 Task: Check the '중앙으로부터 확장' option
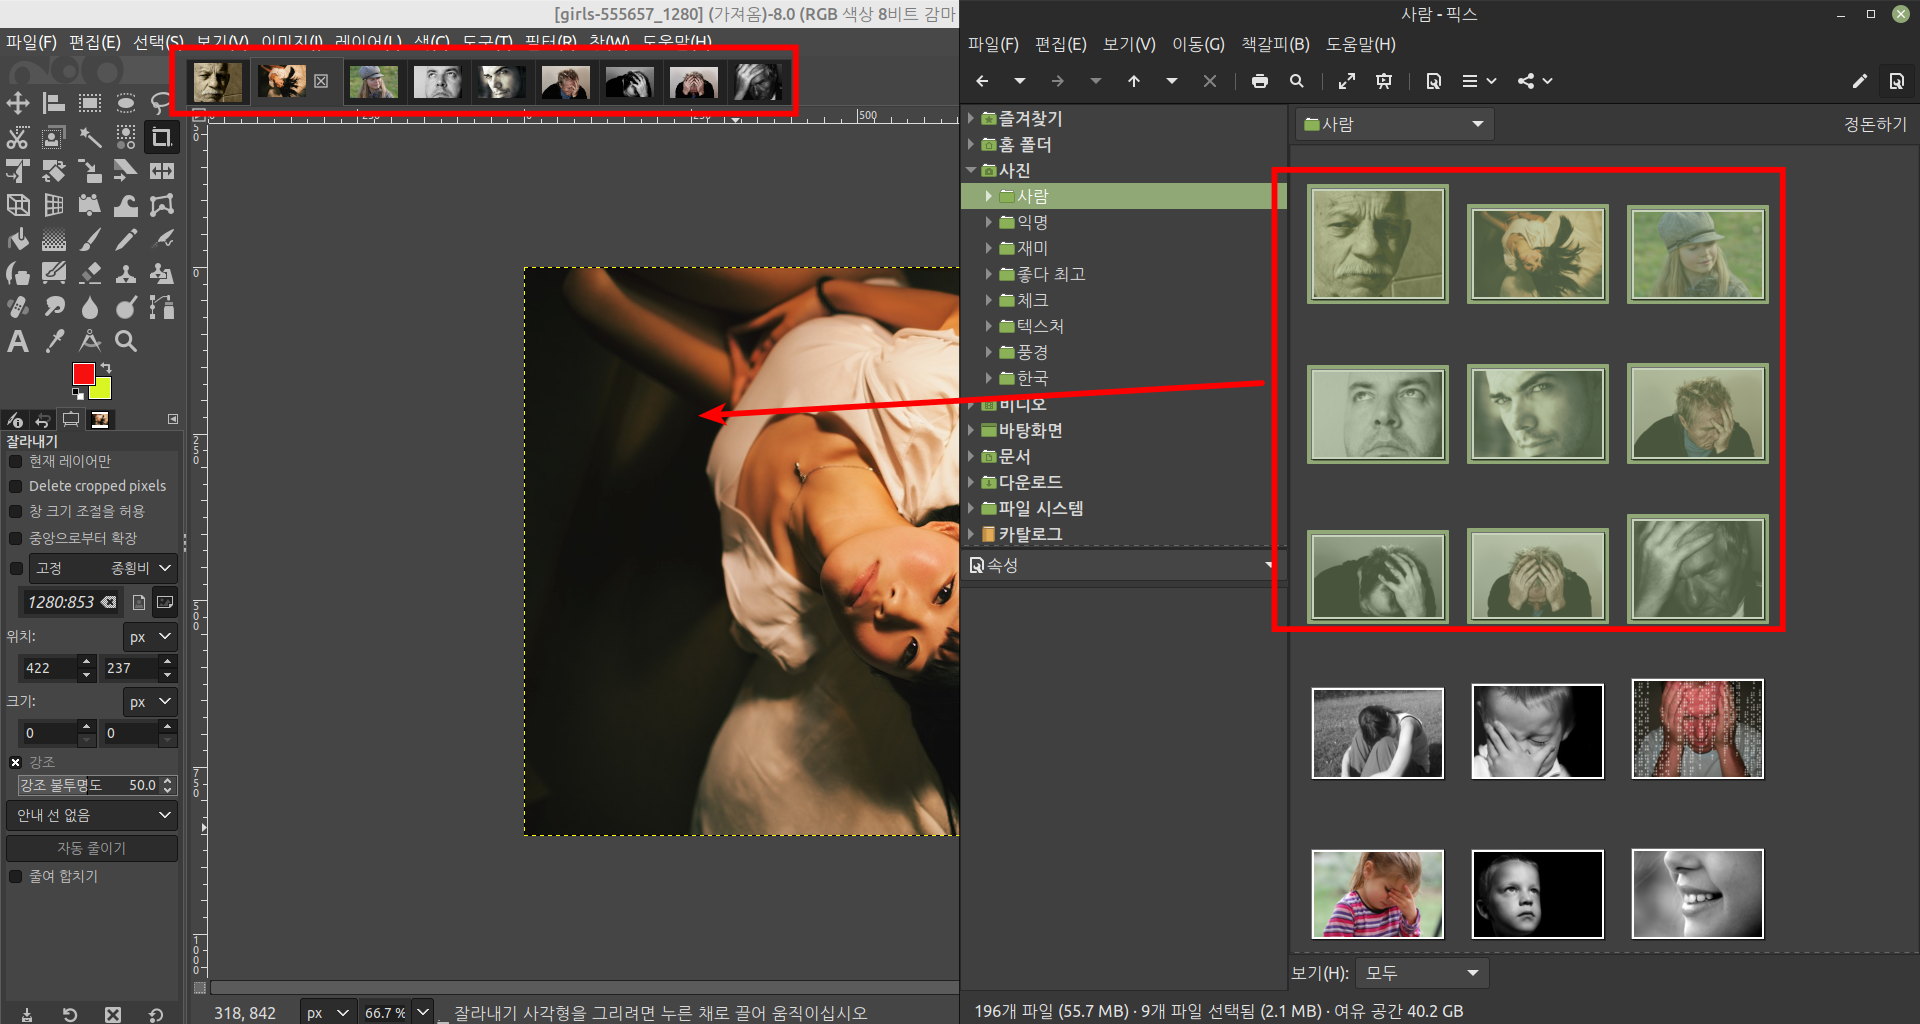[x=16, y=538]
